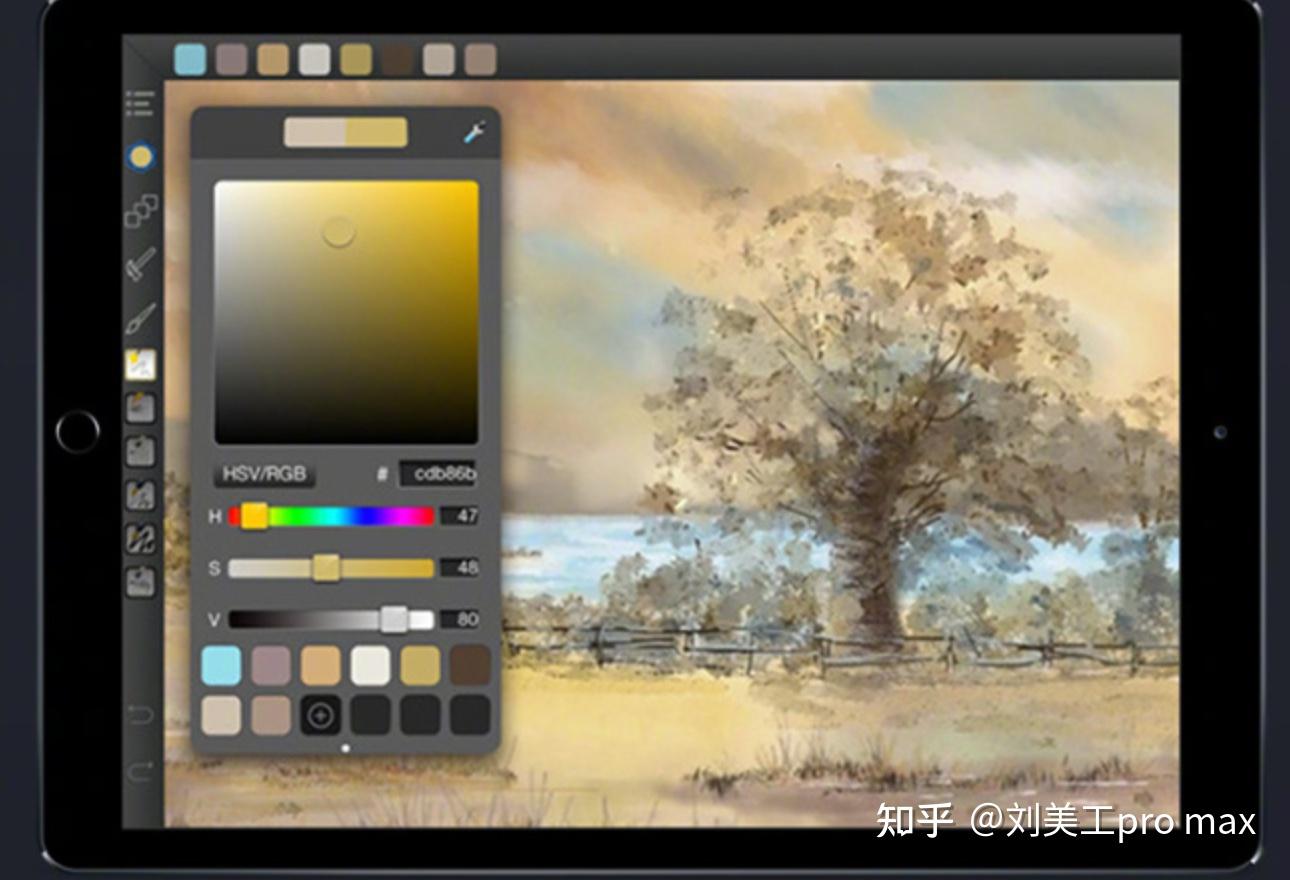Click the hex field showing cdb86b

tap(440, 473)
